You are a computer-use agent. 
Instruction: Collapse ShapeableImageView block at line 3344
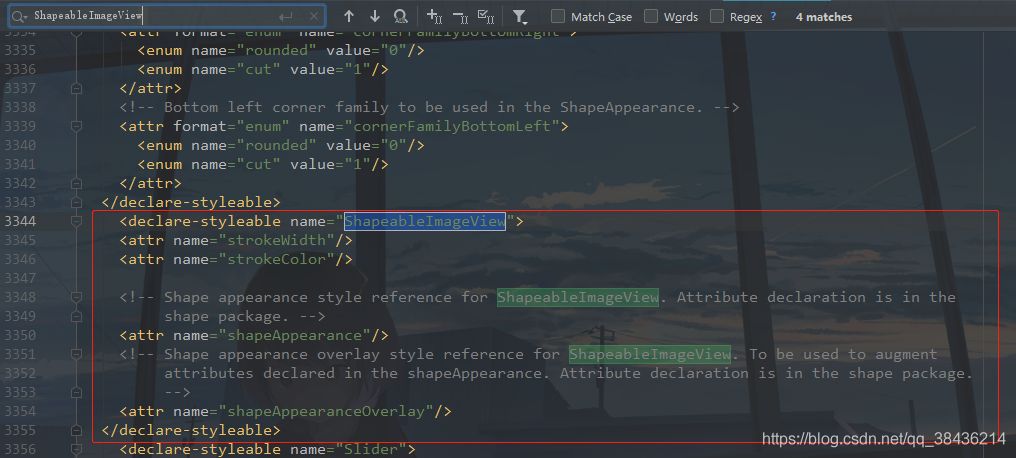pos(76,222)
